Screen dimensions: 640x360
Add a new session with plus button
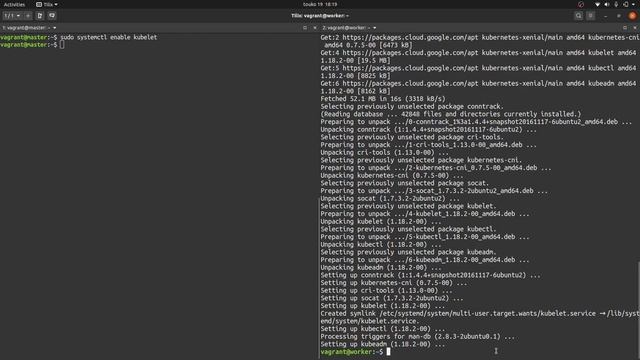28,16
